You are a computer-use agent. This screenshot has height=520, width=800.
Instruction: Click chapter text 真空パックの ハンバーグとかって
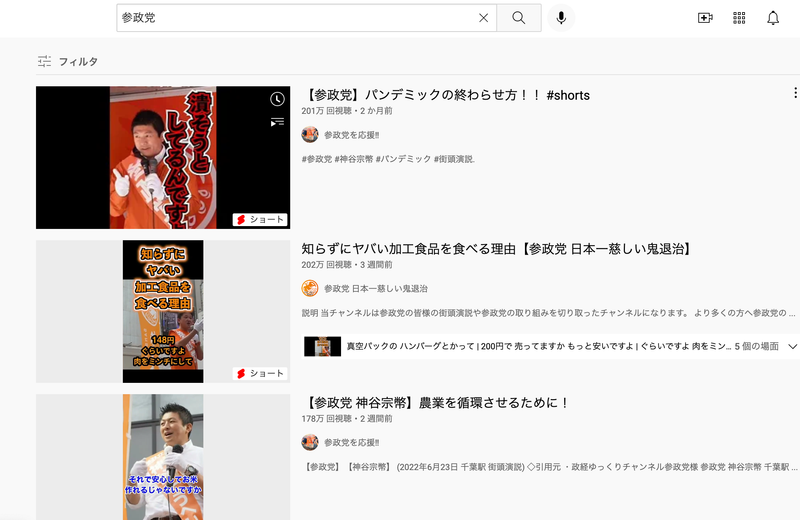point(539,346)
